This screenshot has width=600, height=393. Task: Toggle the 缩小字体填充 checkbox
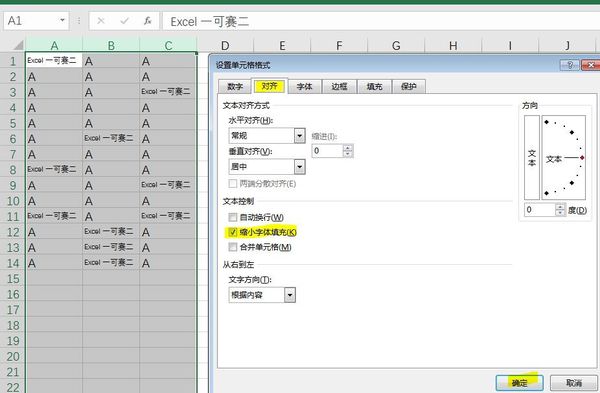point(233,232)
